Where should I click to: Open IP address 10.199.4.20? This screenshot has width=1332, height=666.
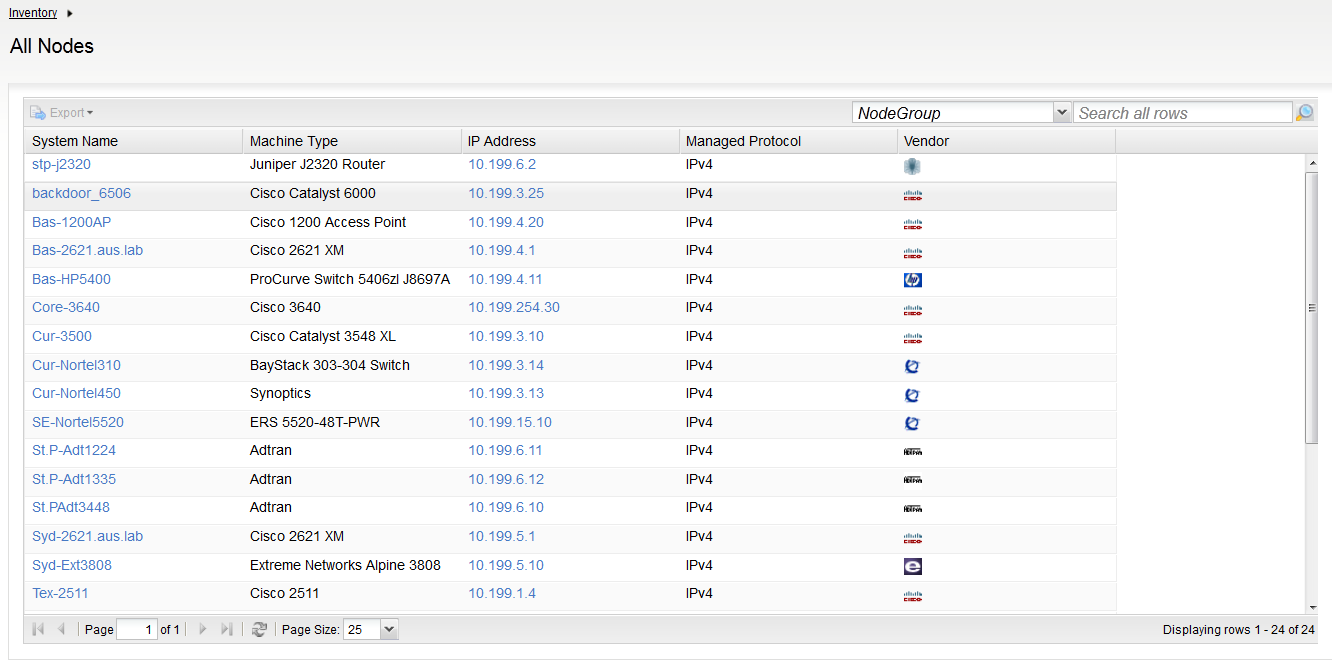tap(506, 222)
